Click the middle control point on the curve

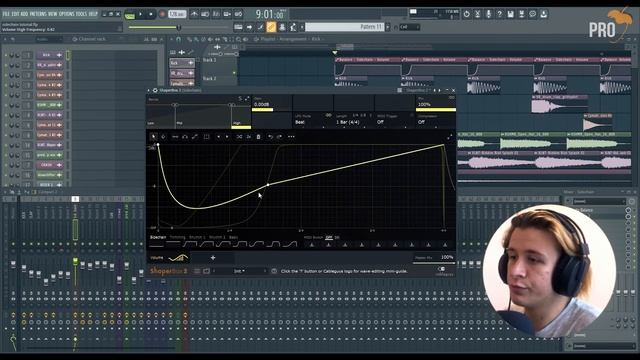[268, 184]
